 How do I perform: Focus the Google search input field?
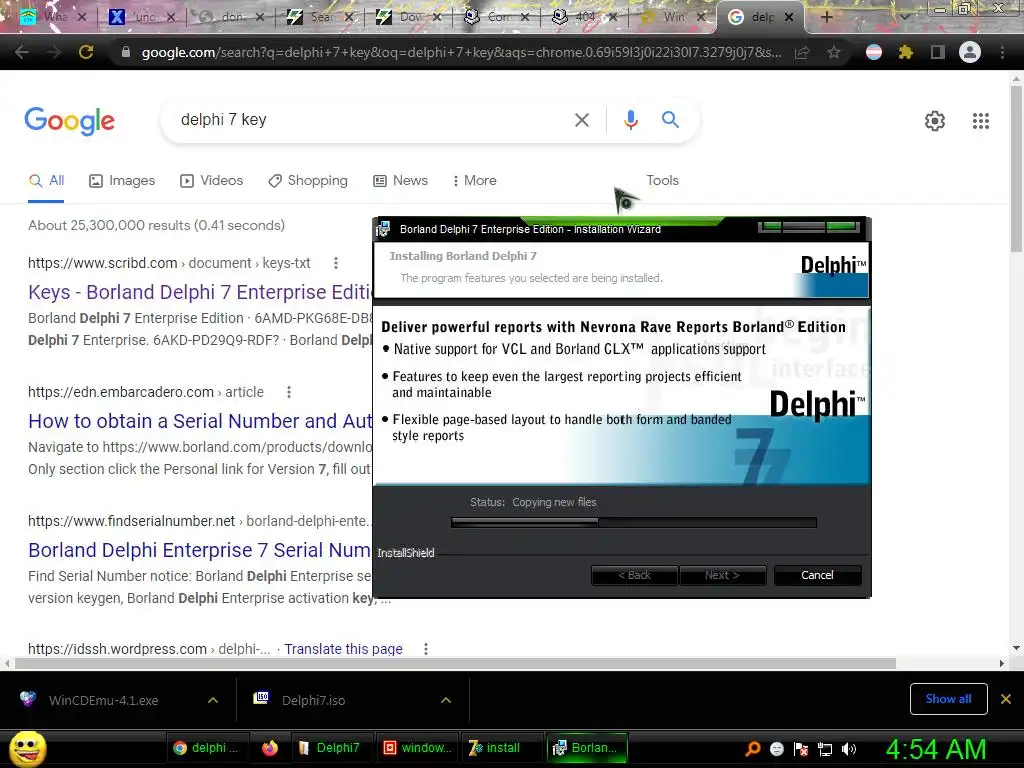click(x=369, y=120)
